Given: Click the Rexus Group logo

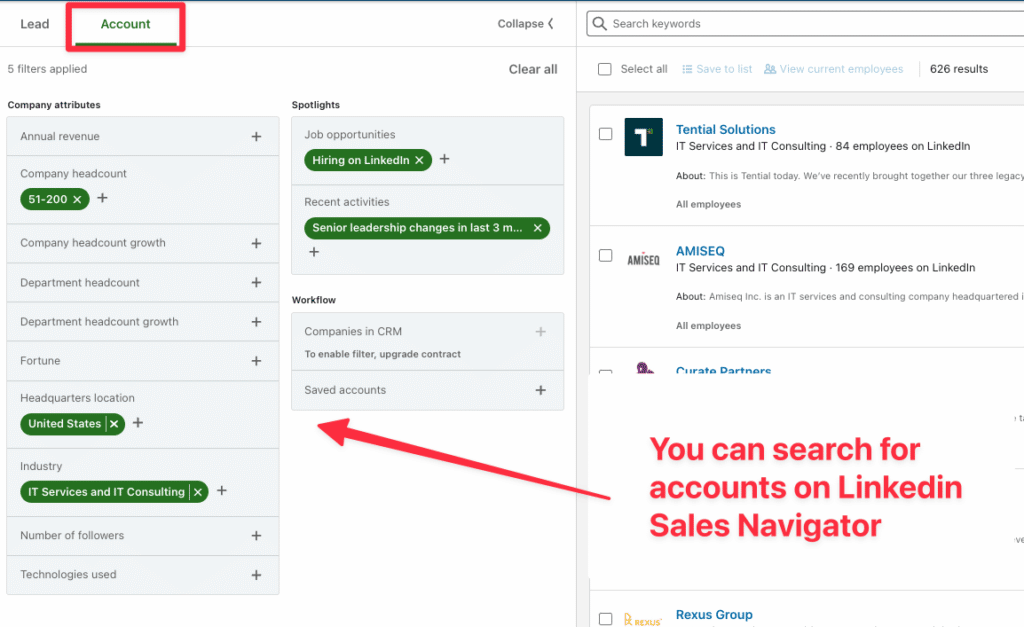Looking at the screenshot, I should coord(643,619).
